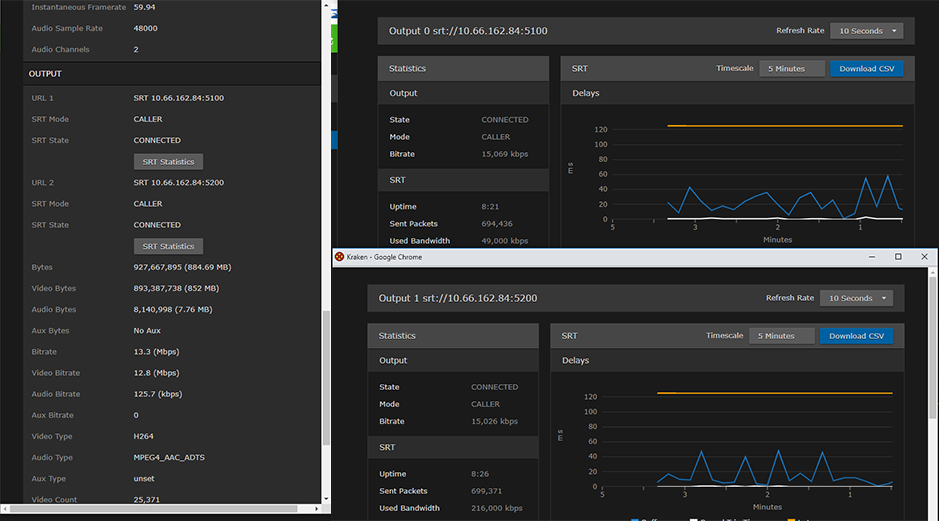The width and height of the screenshot is (939, 521).
Task: Maximize the Kraken Chrome window
Action: [898, 257]
